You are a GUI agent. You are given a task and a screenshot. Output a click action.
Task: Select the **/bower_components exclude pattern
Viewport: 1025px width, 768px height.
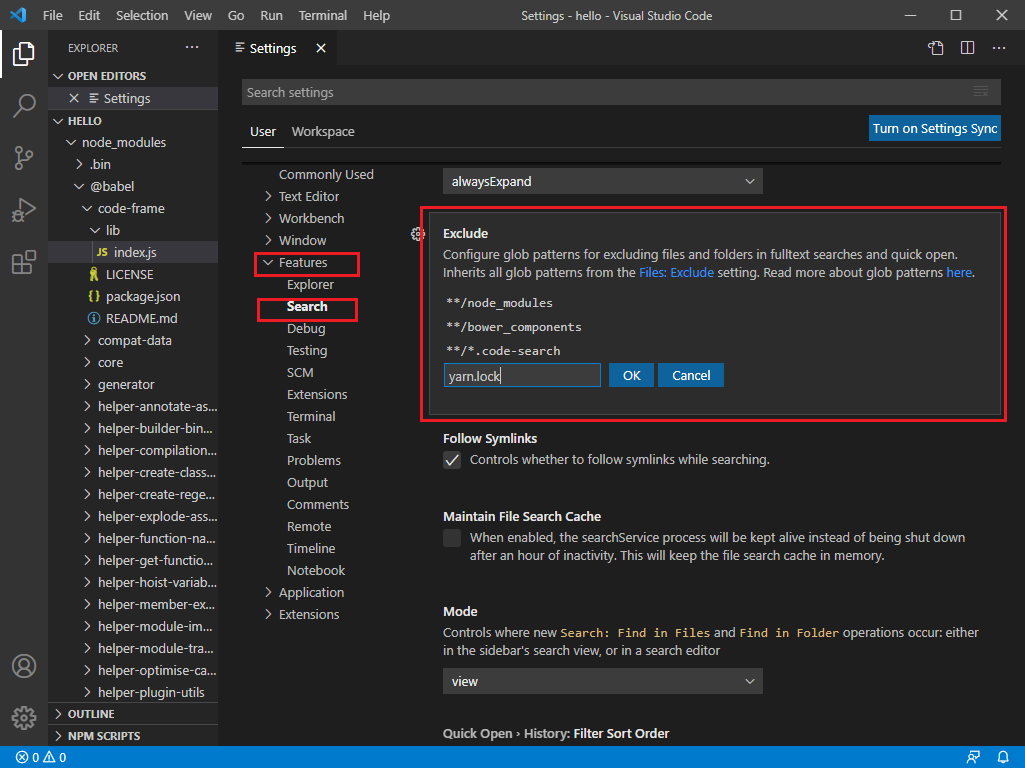click(x=514, y=327)
